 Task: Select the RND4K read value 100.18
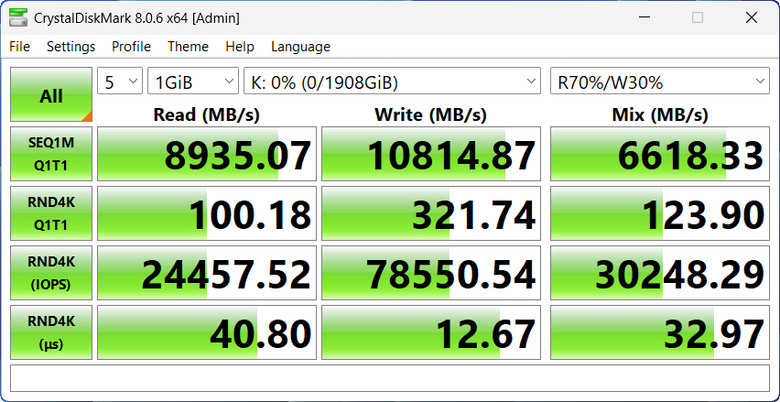[x=206, y=213]
